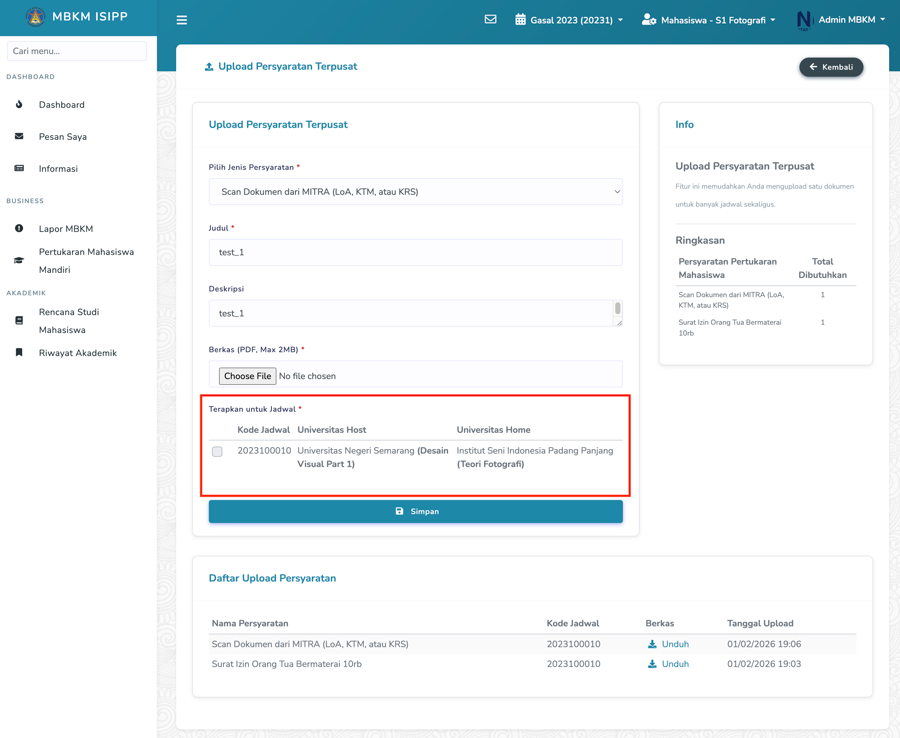
Task: Click the Riwayat Akademik bookmark icon
Action: pos(19,352)
